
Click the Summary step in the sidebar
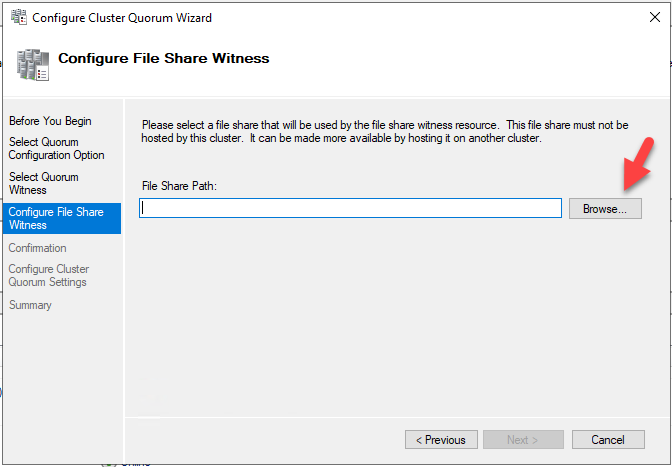(x=30, y=305)
